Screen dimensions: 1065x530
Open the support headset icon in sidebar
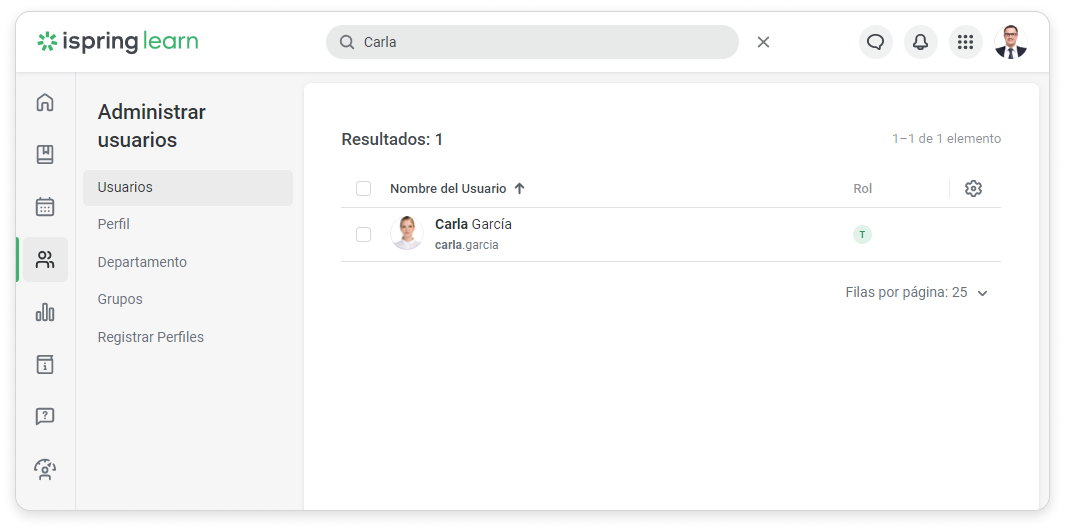click(45, 469)
